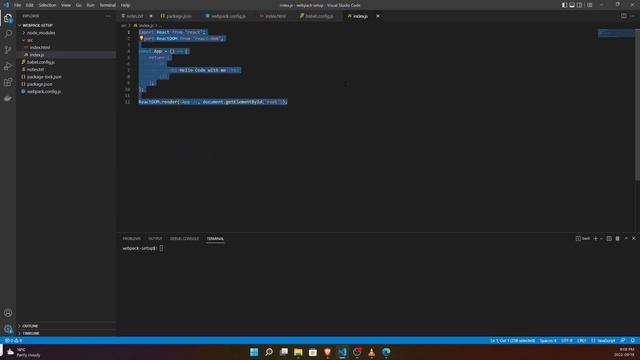Open the Selection menu

coord(47,5)
